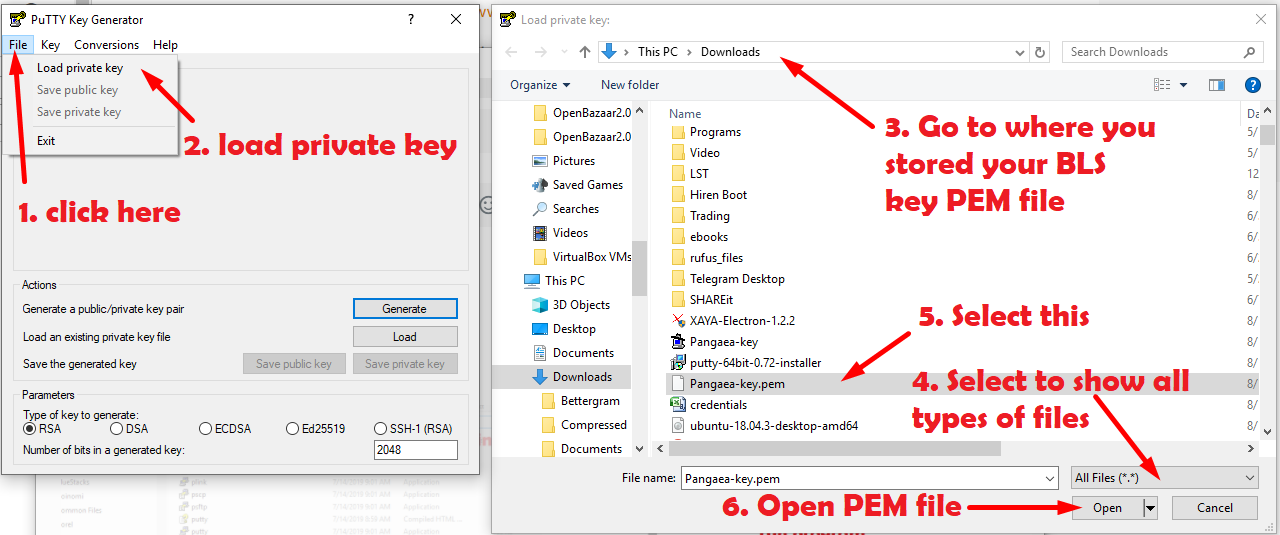The image size is (1280, 535).
Task: Click the PuTTY Key Generator help question mark
Action: point(411,19)
